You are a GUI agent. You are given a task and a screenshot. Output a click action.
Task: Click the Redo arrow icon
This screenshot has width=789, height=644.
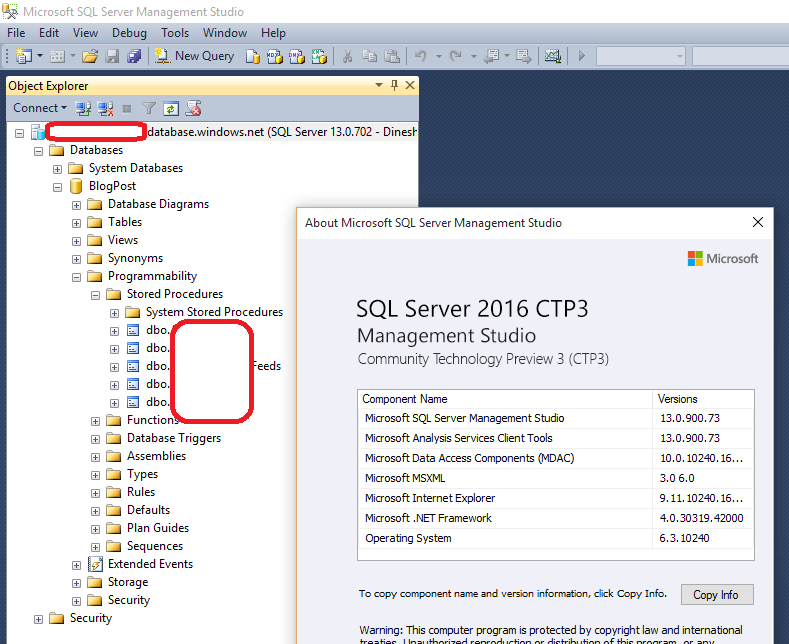coord(455,56)
